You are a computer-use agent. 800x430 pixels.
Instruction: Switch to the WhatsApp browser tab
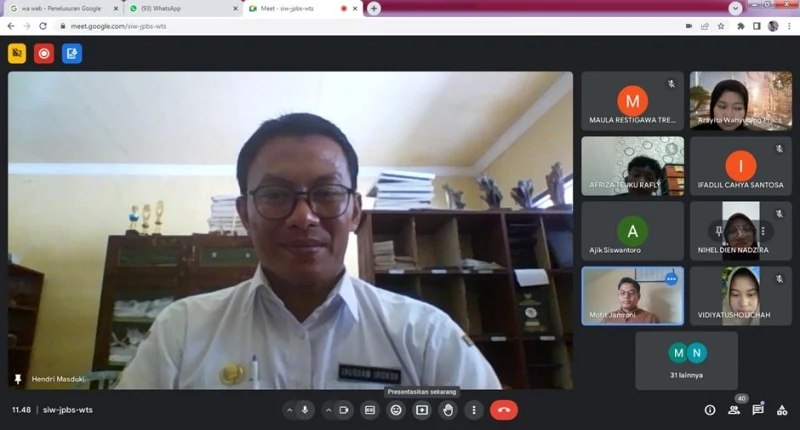tap(181, 9)
